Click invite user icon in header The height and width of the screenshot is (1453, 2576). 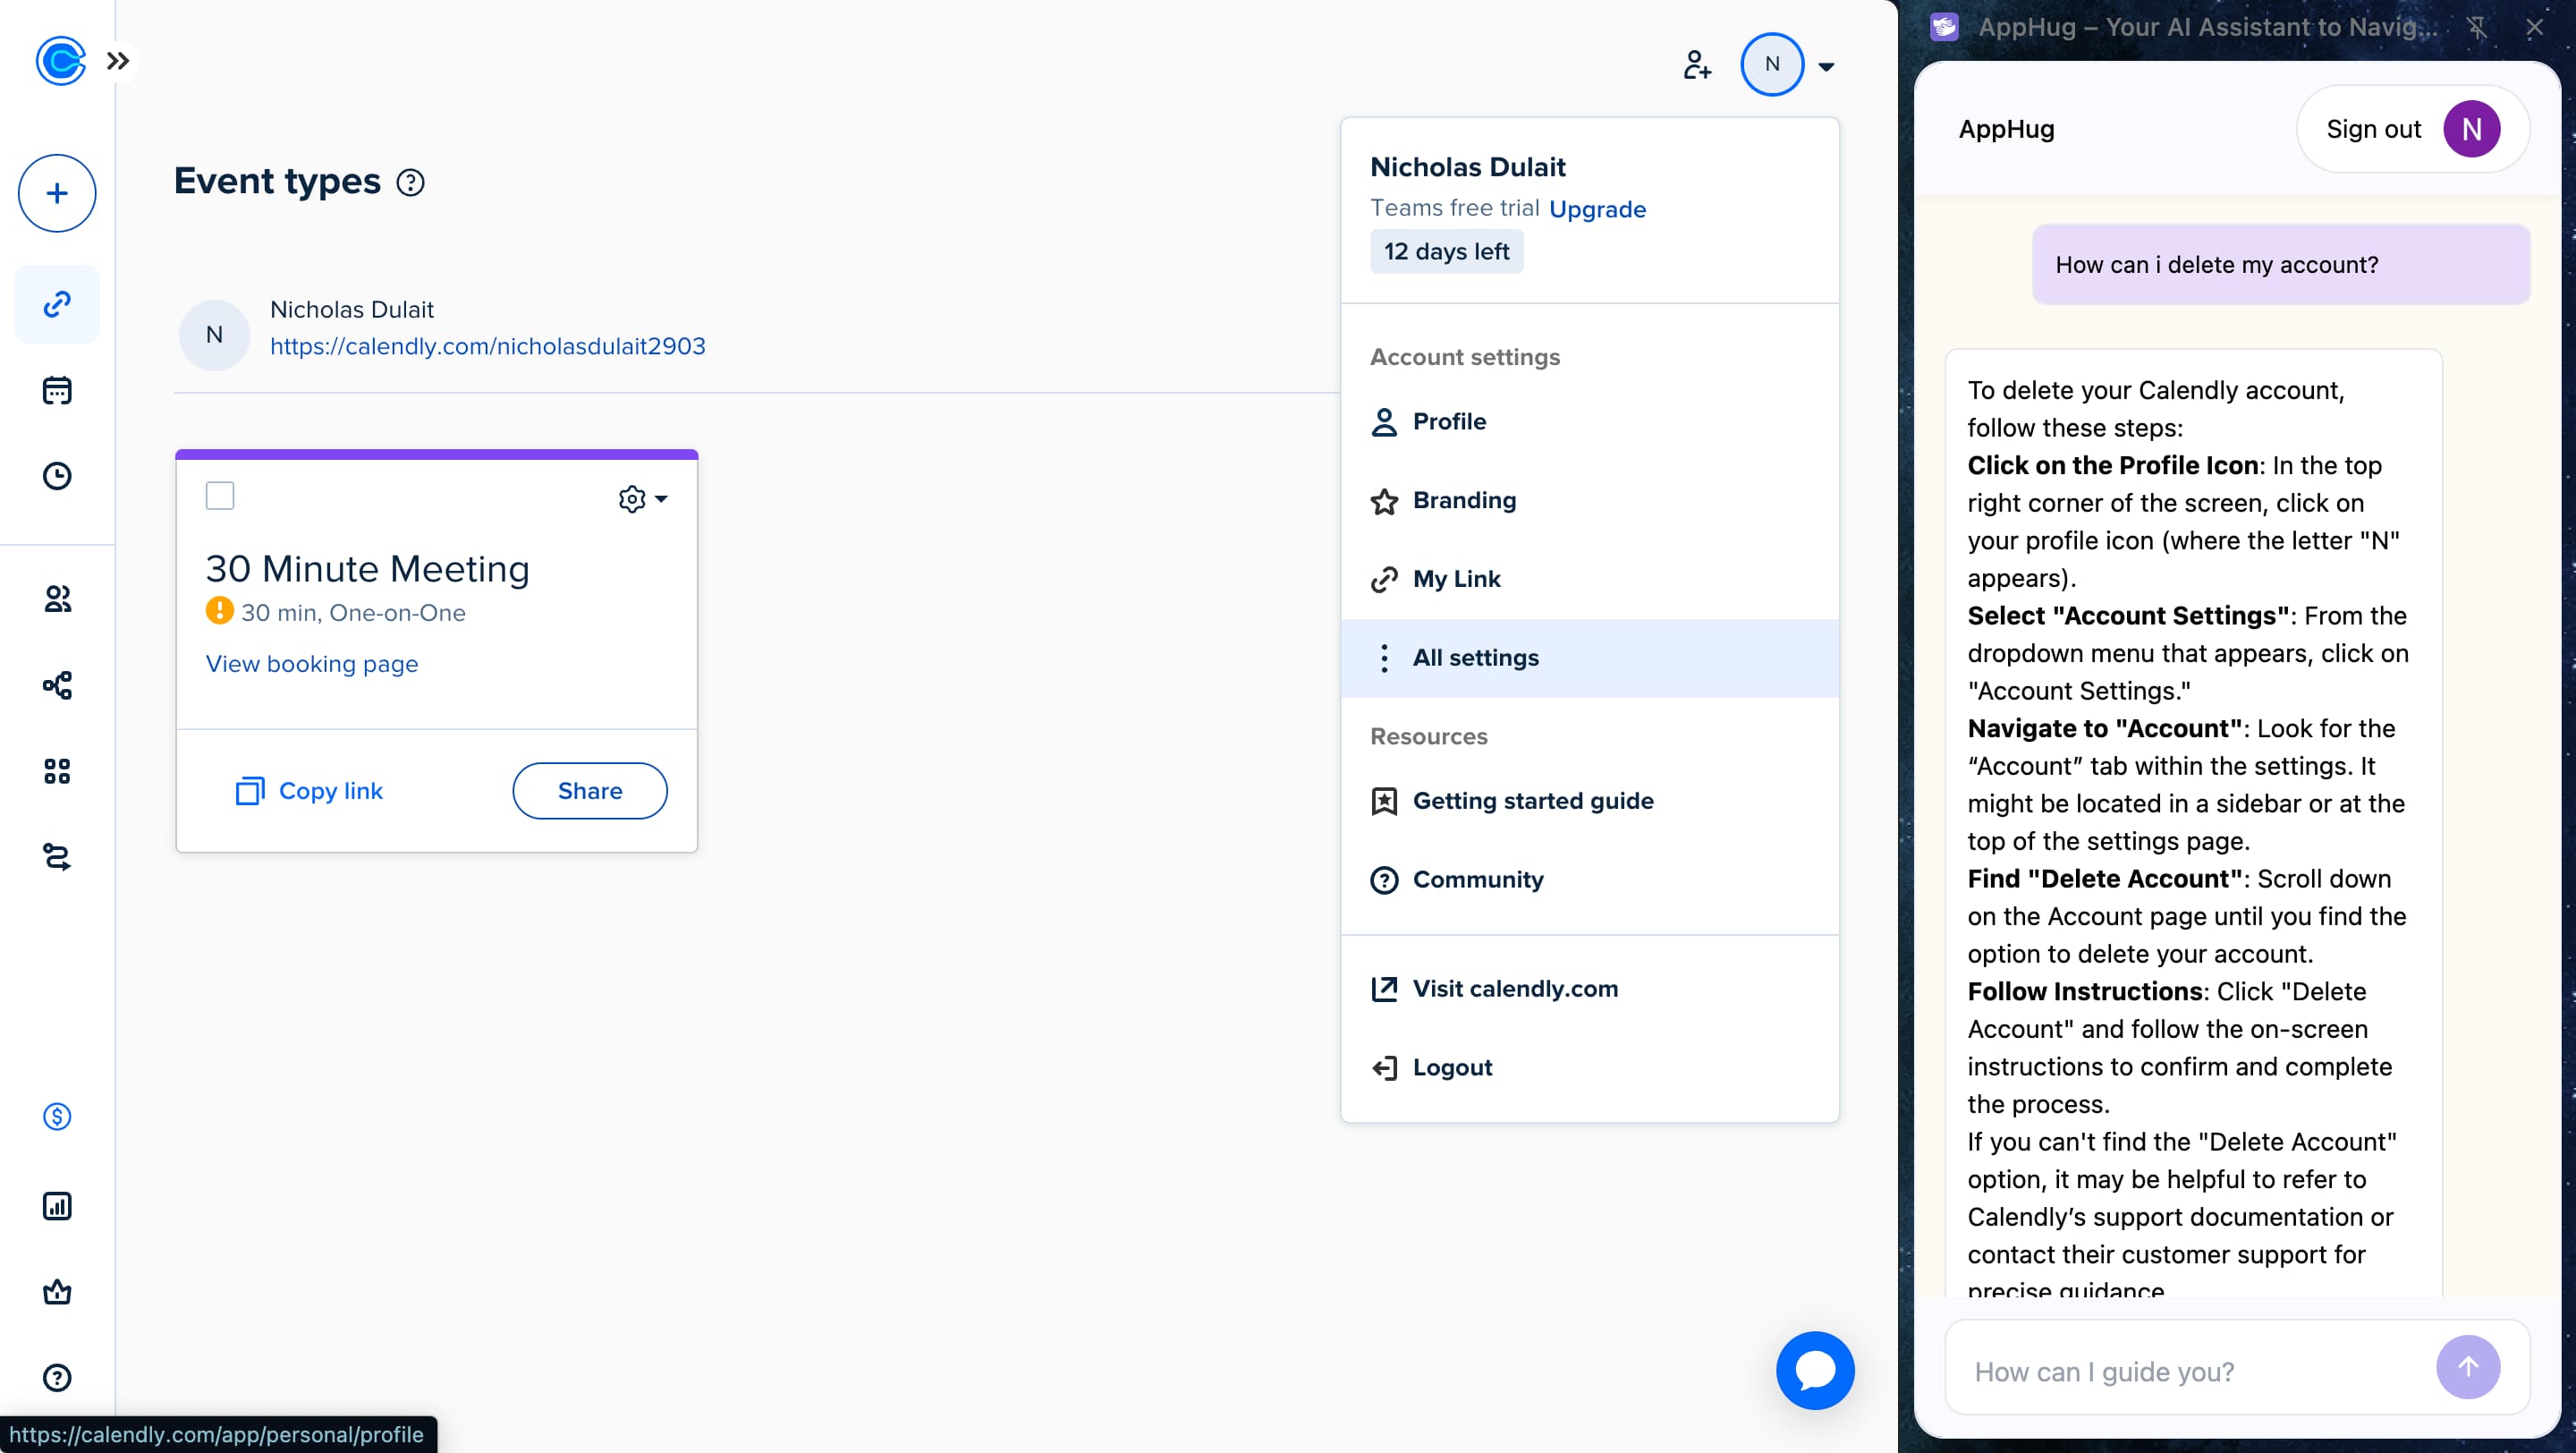1696,65
